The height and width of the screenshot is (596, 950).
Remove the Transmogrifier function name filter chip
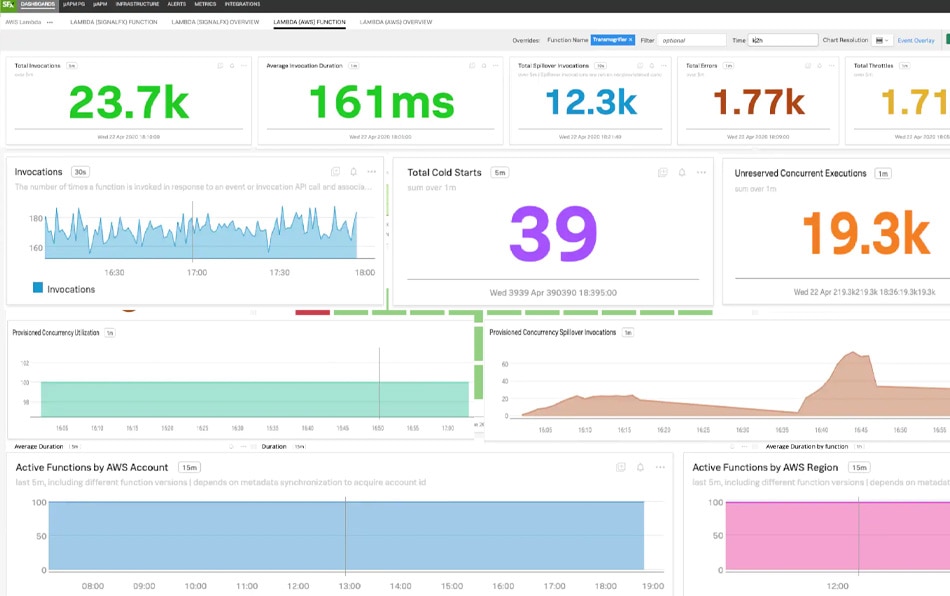[631, 38]
